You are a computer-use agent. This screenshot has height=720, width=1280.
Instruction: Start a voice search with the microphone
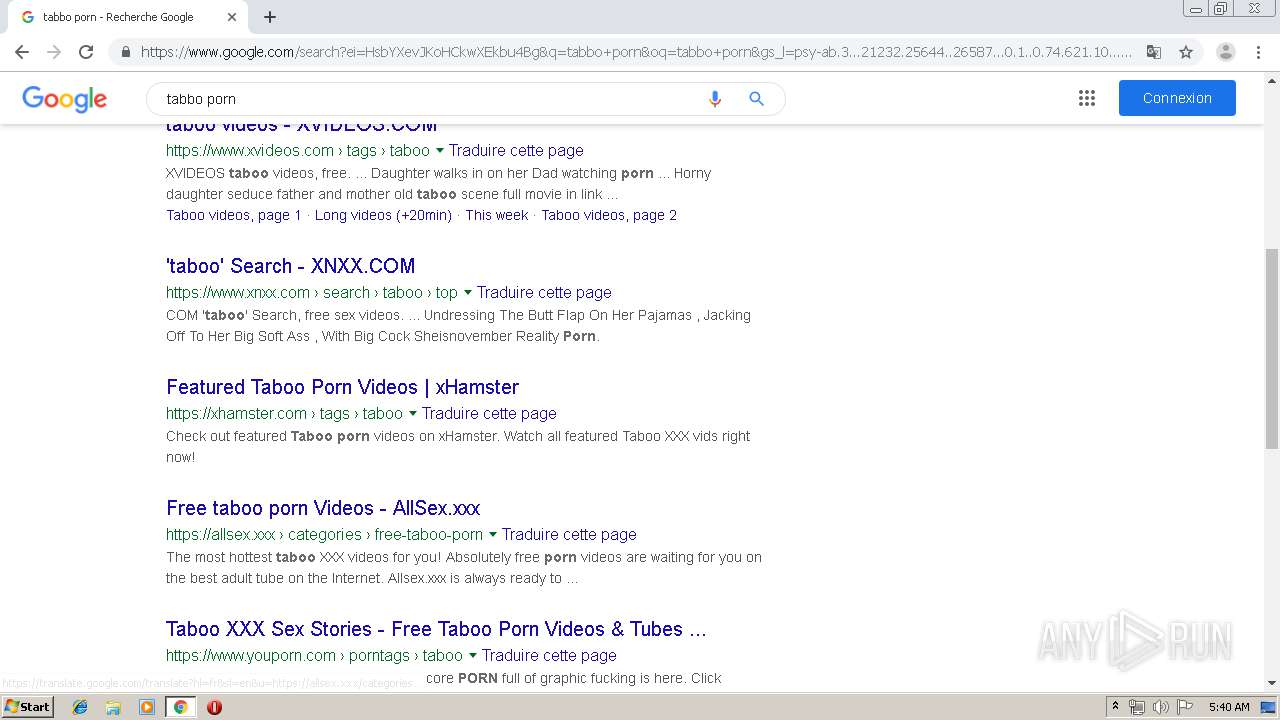[x=714, y=99]
